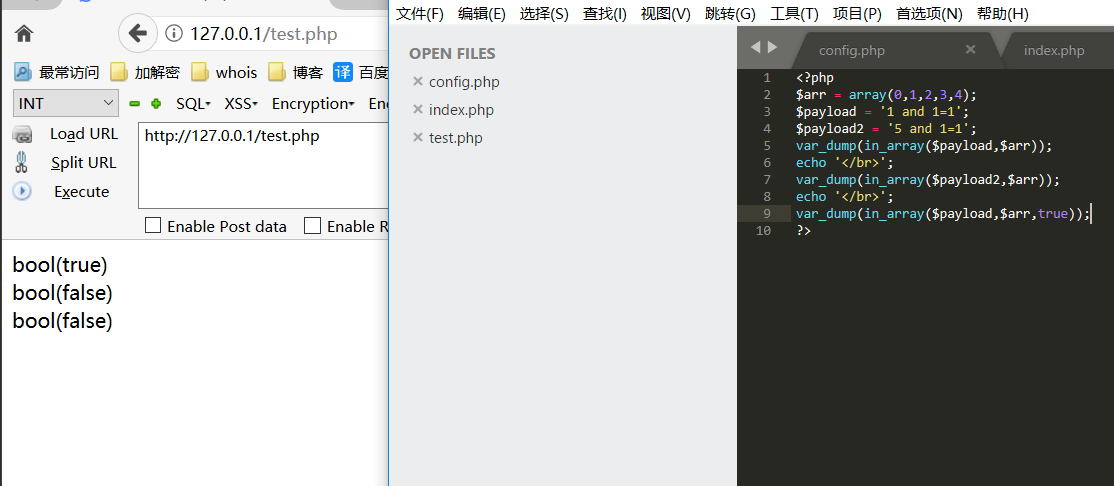The image size is (1114, 486).
Task: Click the Execute button label
Action: [82, 191]
